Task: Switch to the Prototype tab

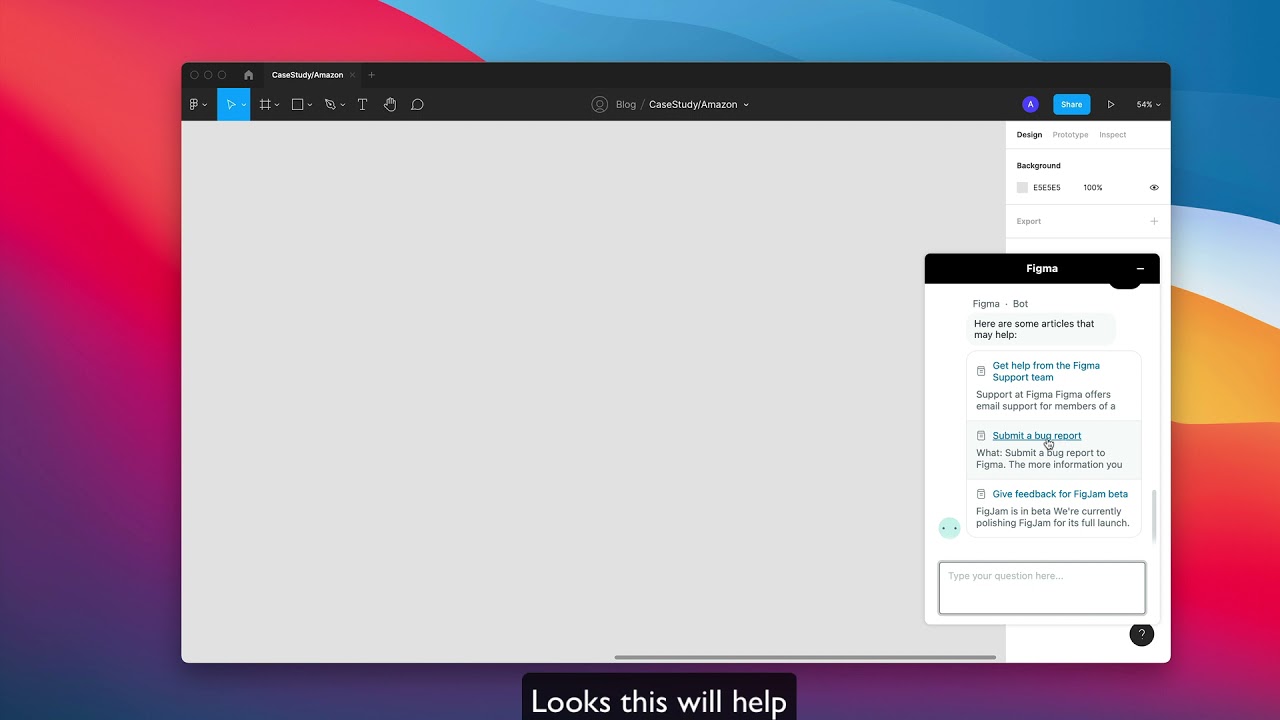Action: tap(1070, 135)
